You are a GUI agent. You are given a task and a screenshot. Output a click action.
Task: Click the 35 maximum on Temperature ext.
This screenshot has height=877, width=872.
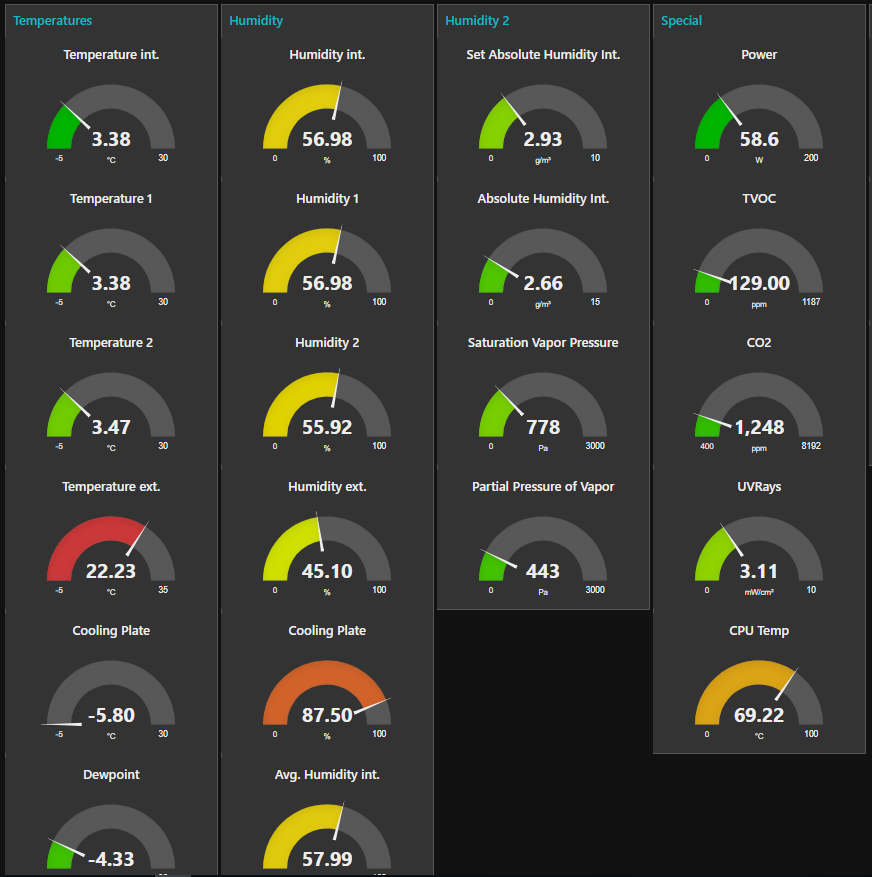[x=163, y=590]
